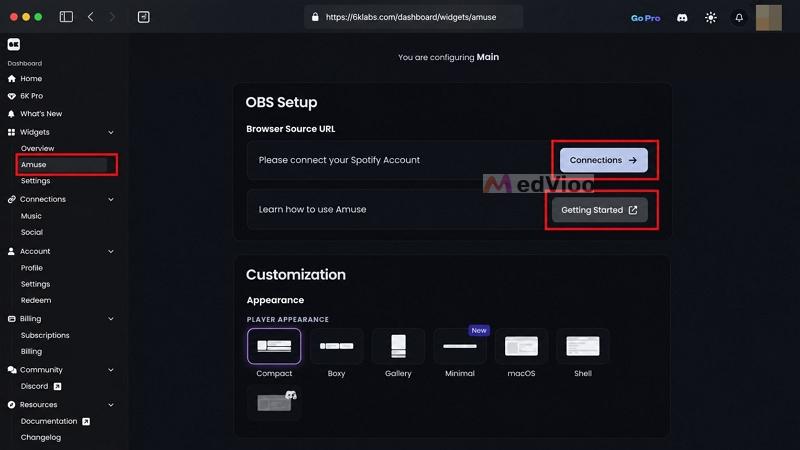Open Settings under Widgets
The image size is (800, 450).
pos(35,181)
